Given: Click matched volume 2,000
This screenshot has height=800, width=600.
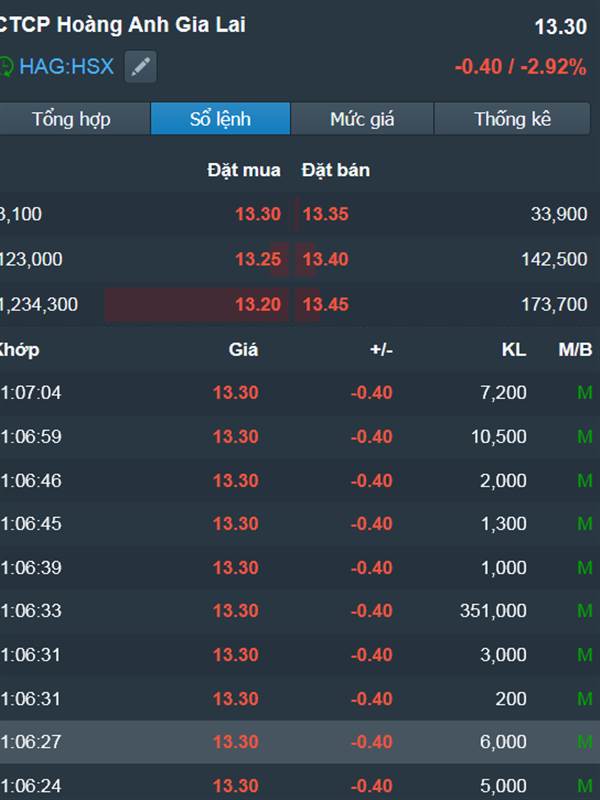Looking at the screenshot, I should [503, 481].
